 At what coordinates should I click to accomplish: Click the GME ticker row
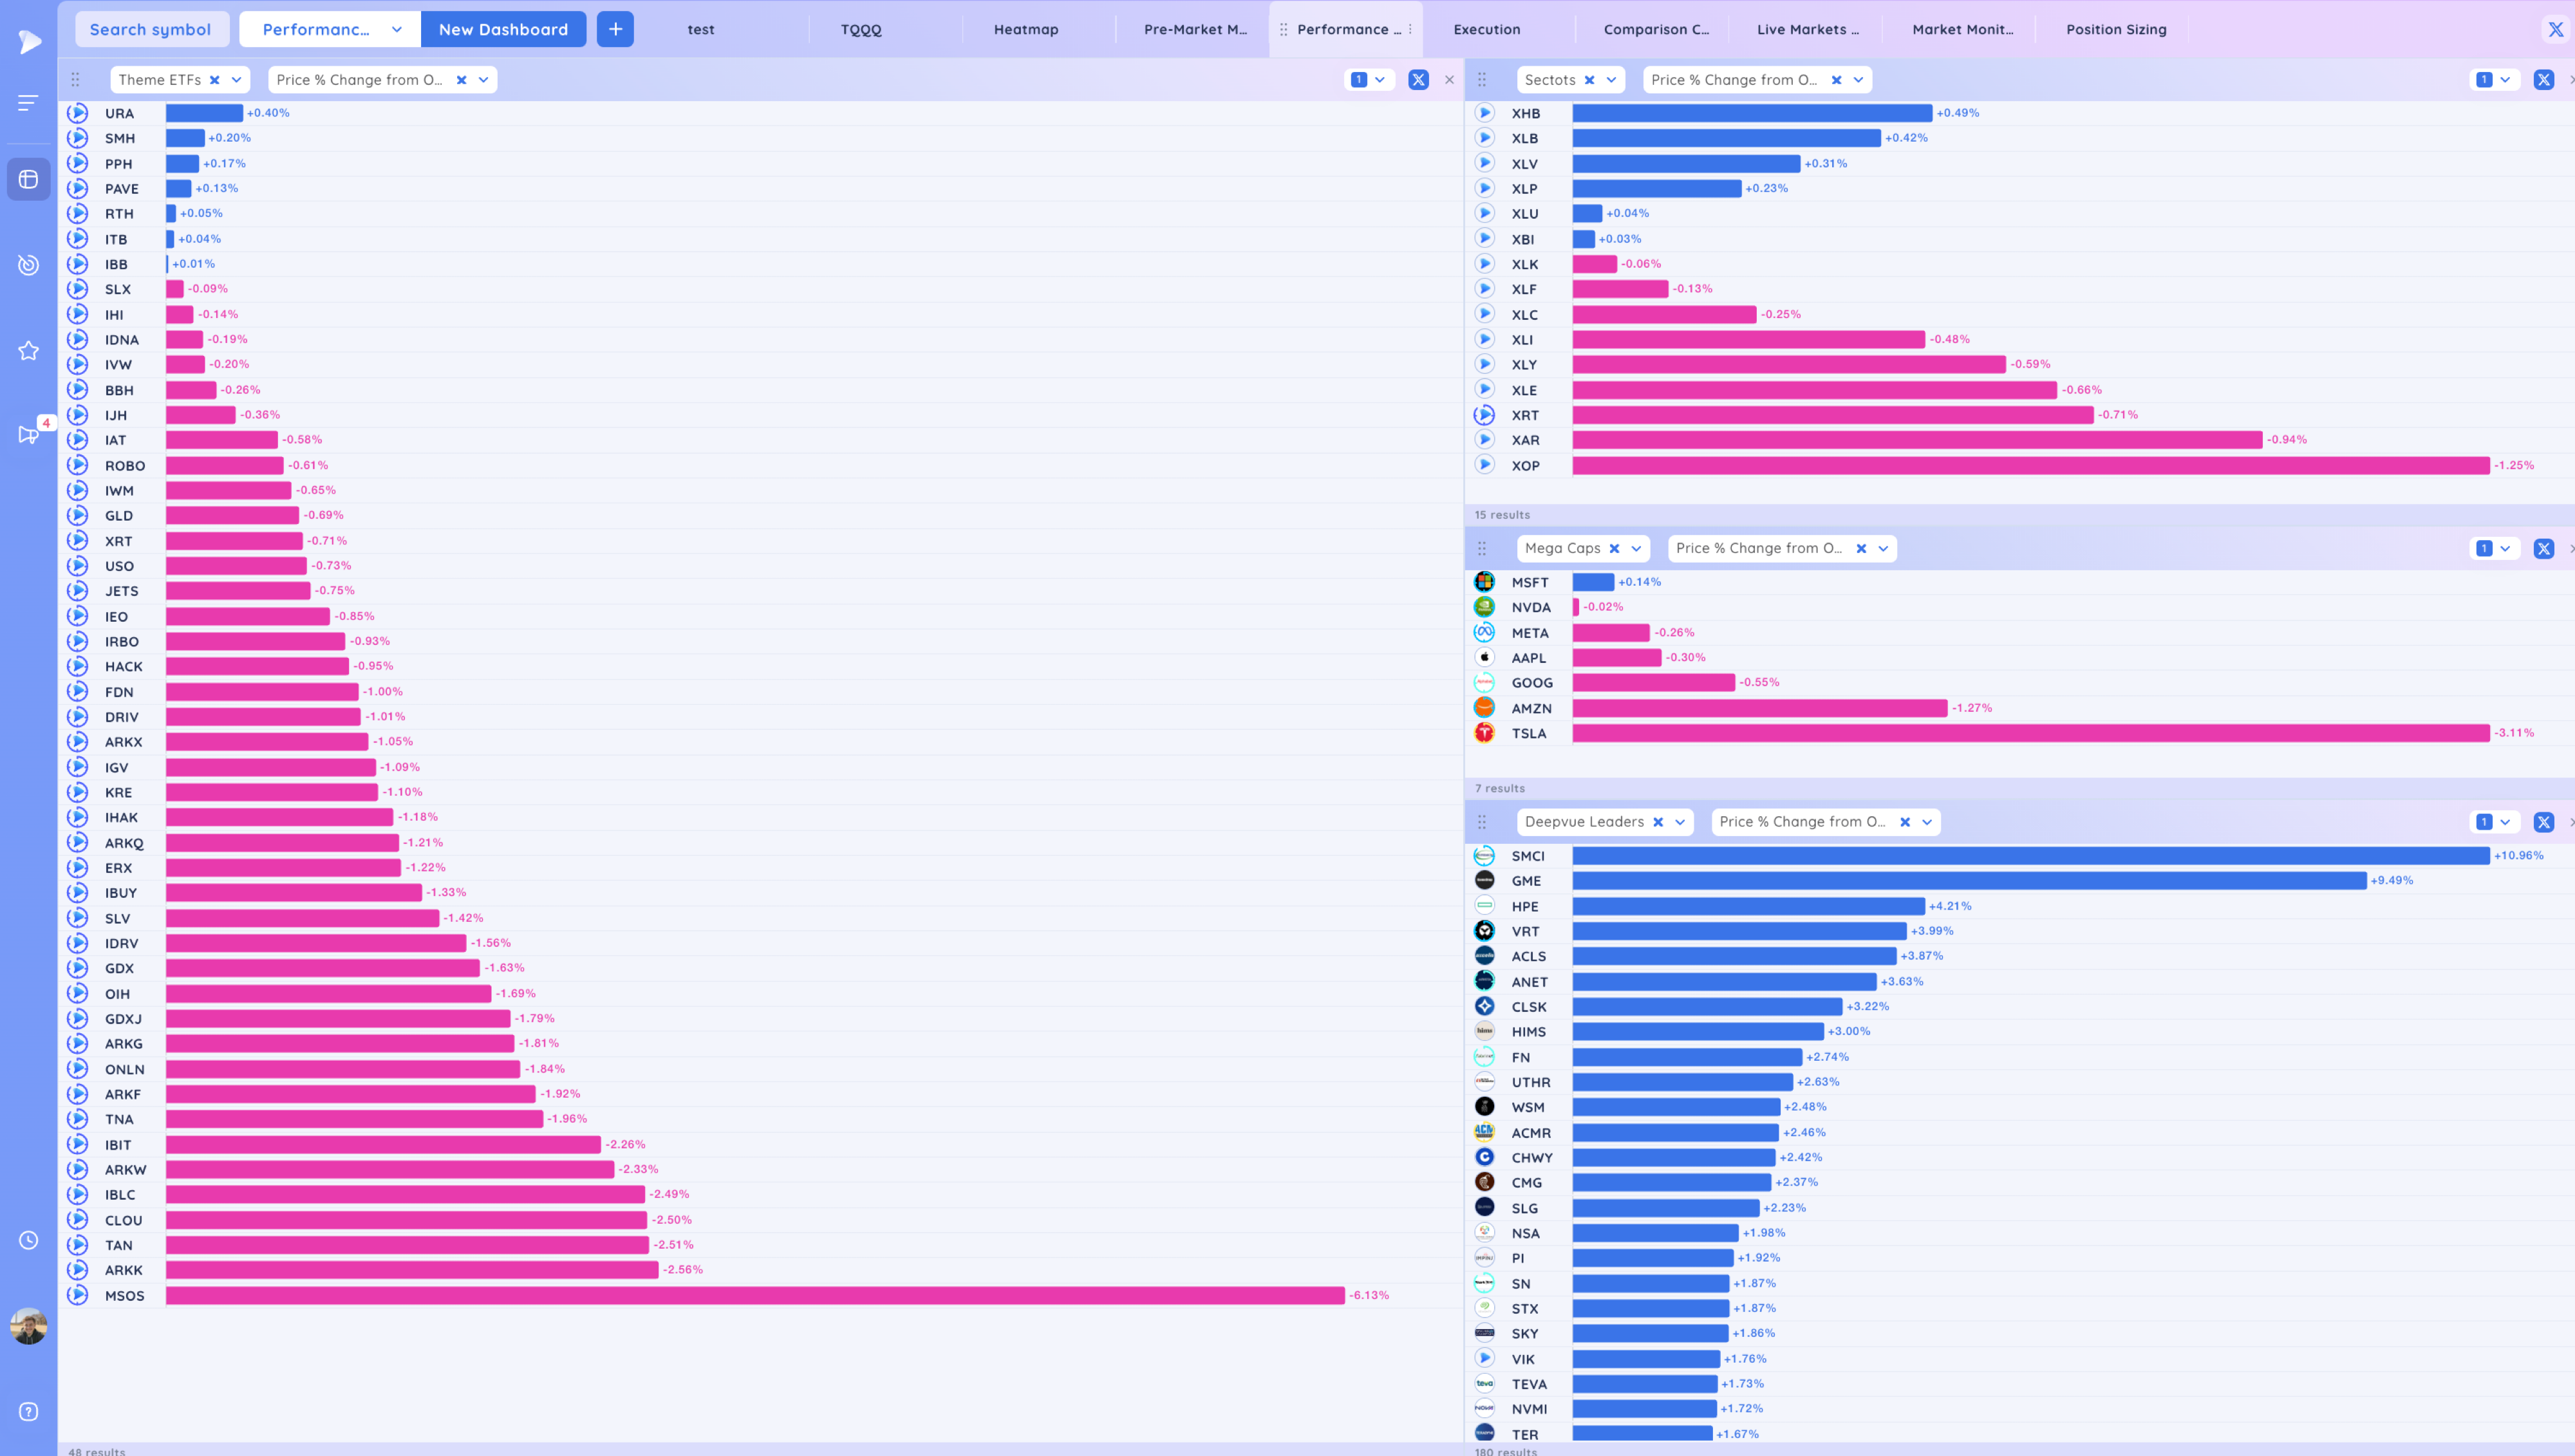coord(2020,881)
